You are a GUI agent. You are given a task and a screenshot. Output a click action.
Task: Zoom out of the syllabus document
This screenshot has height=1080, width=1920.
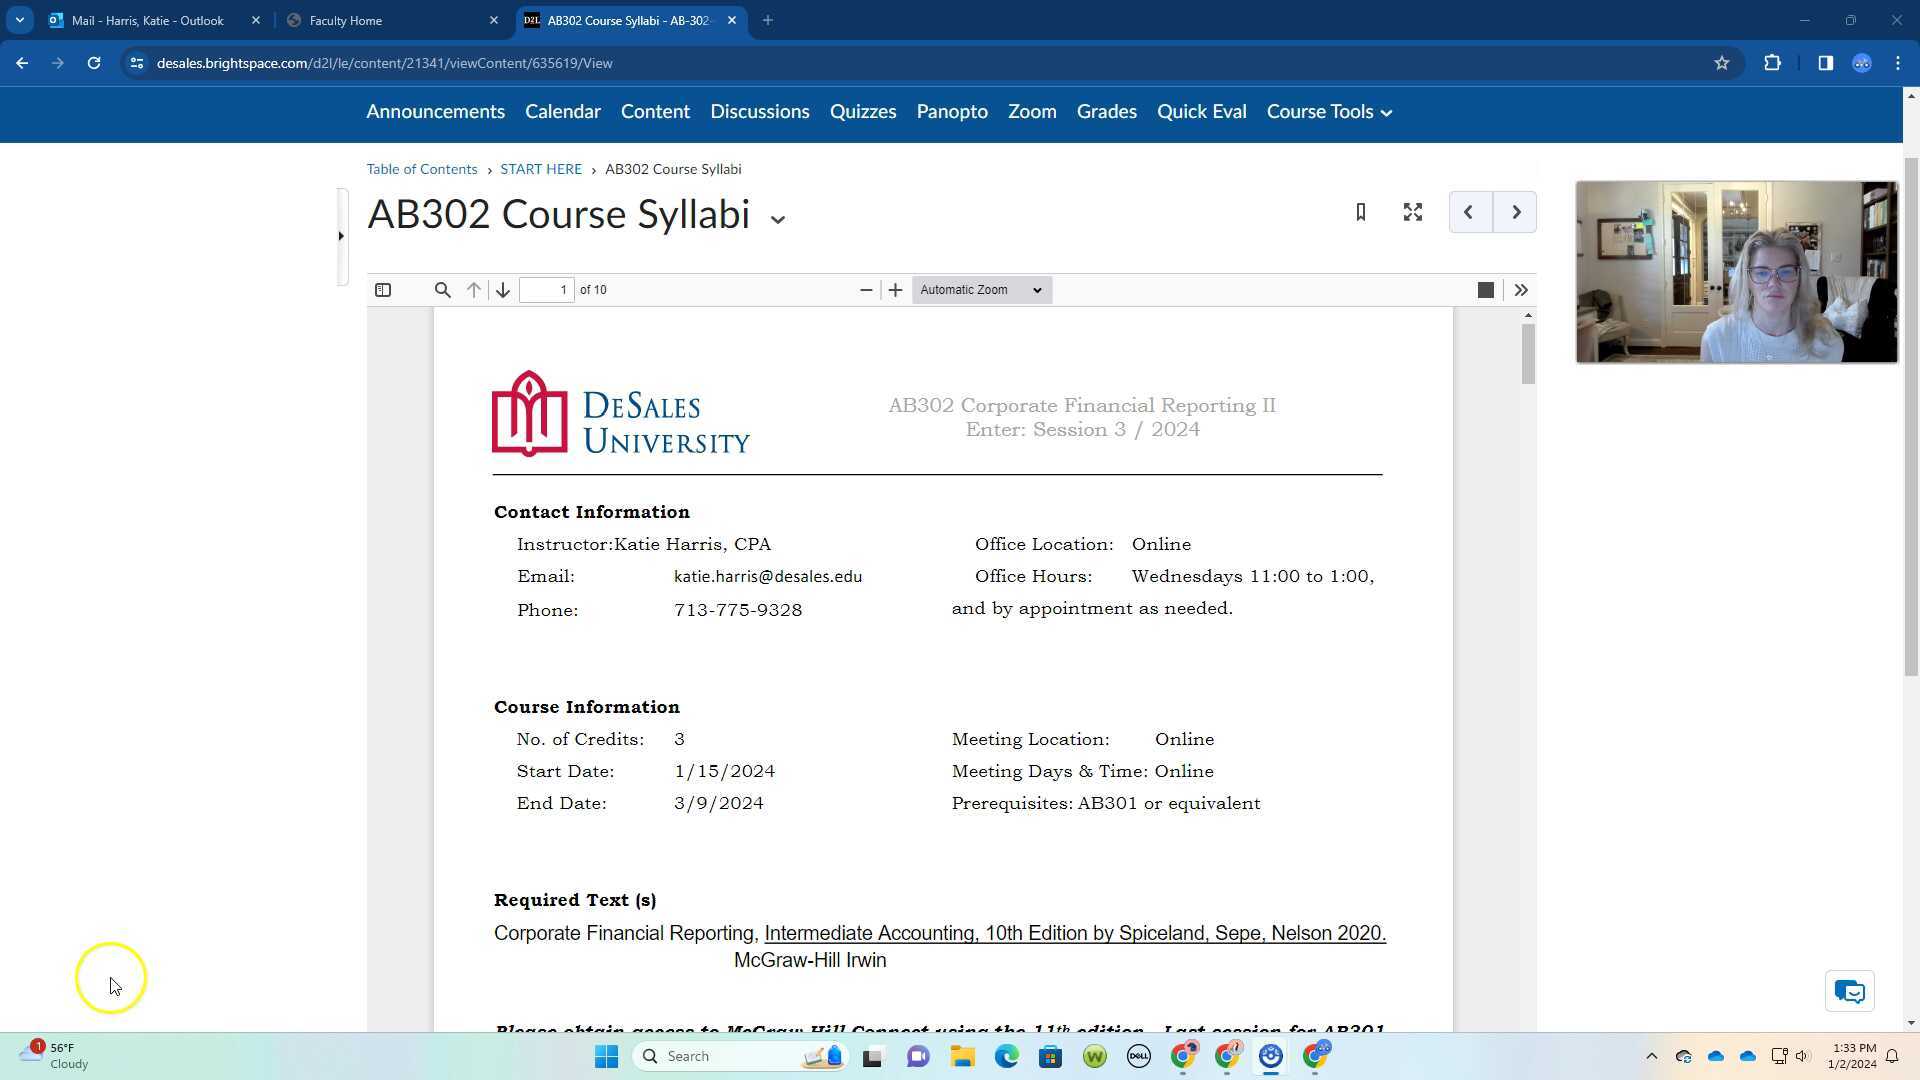[865, 290]
